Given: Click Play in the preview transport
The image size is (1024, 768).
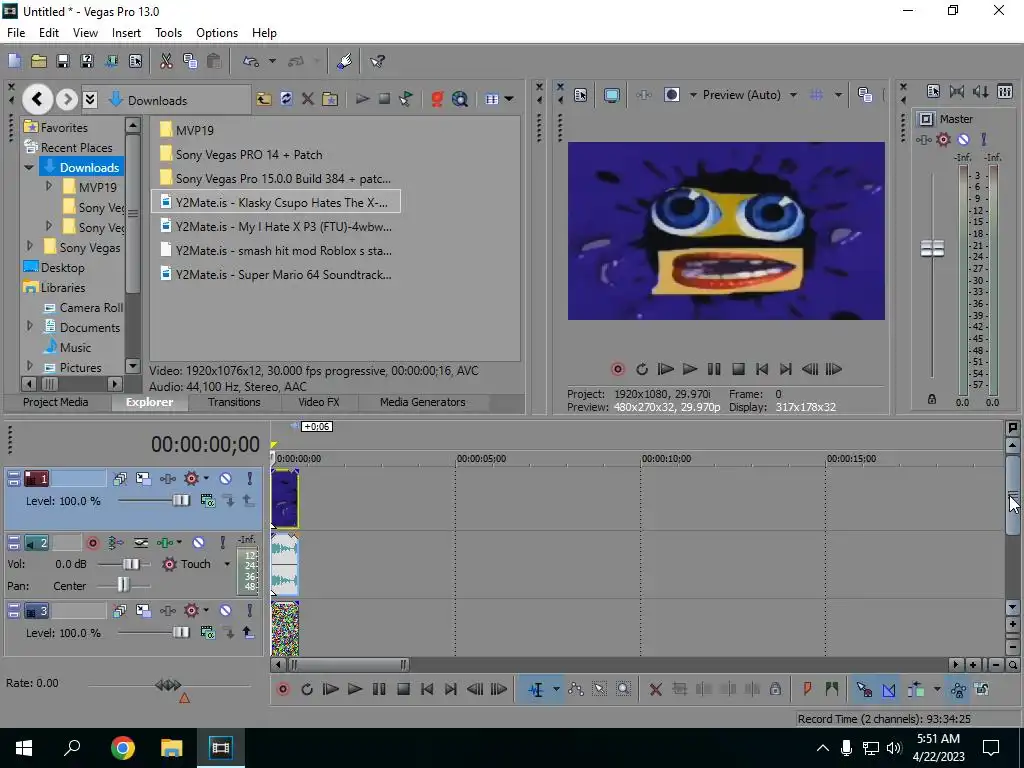Looking at the screenshot, I should 690,369.
